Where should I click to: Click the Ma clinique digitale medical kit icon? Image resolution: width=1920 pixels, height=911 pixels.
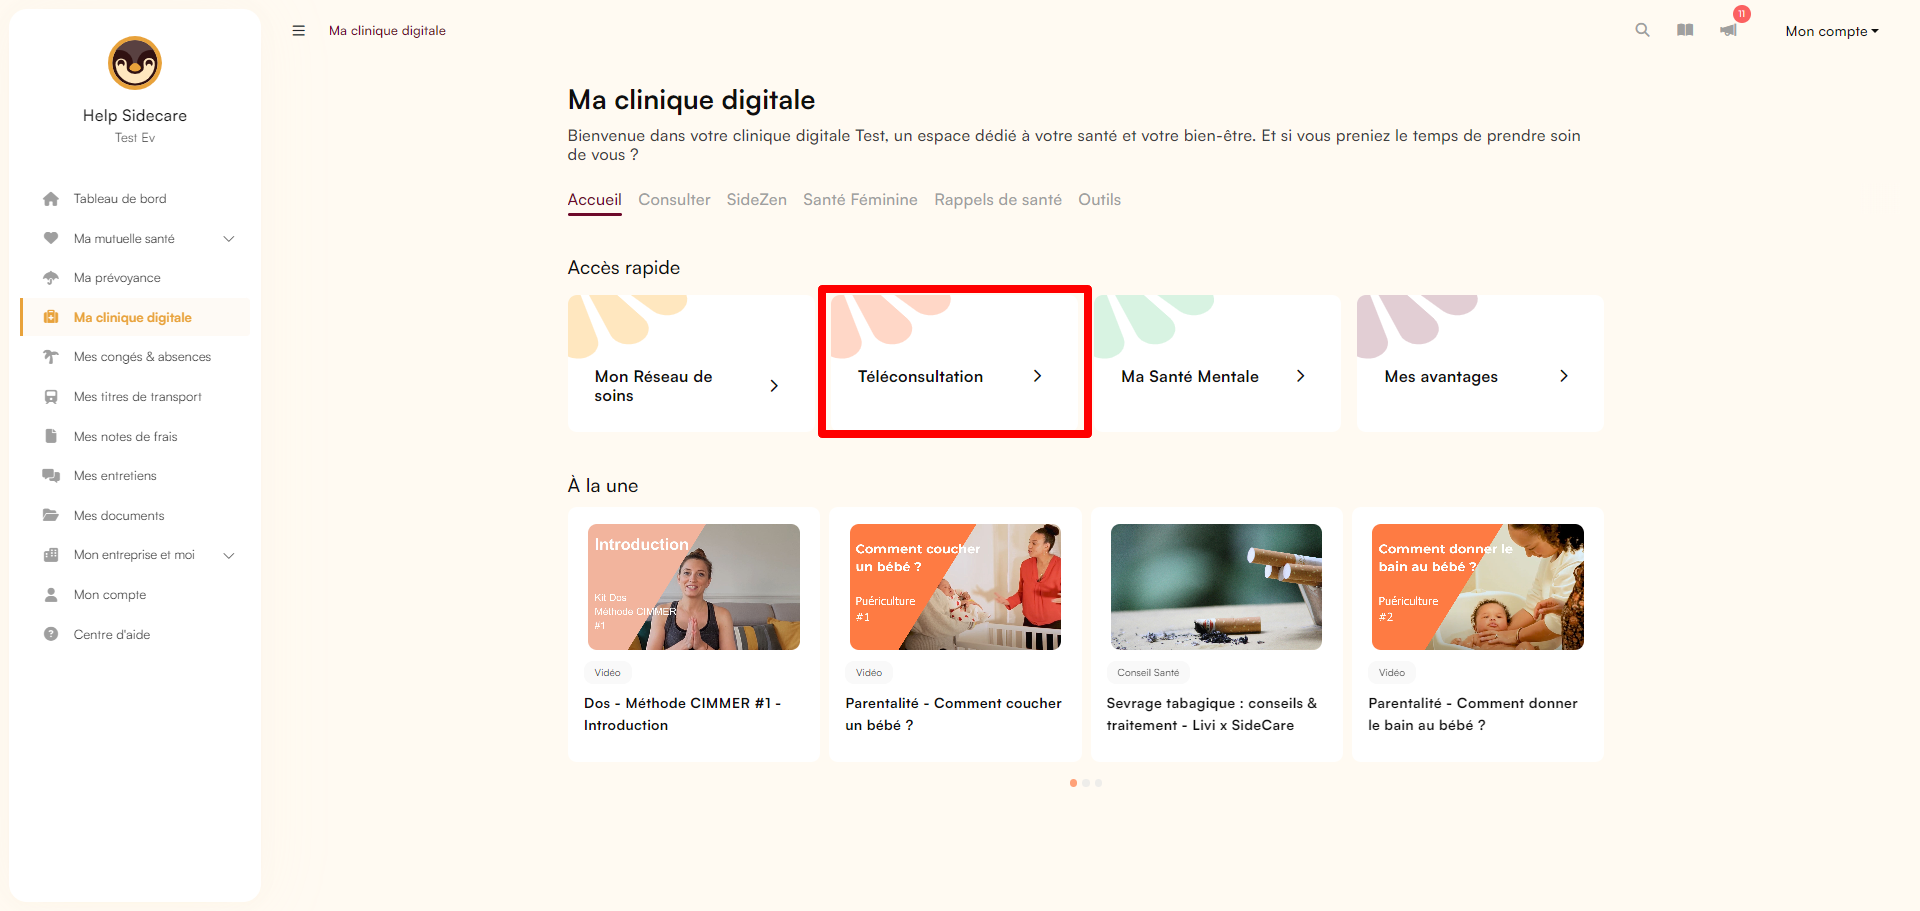coord(51,317)
